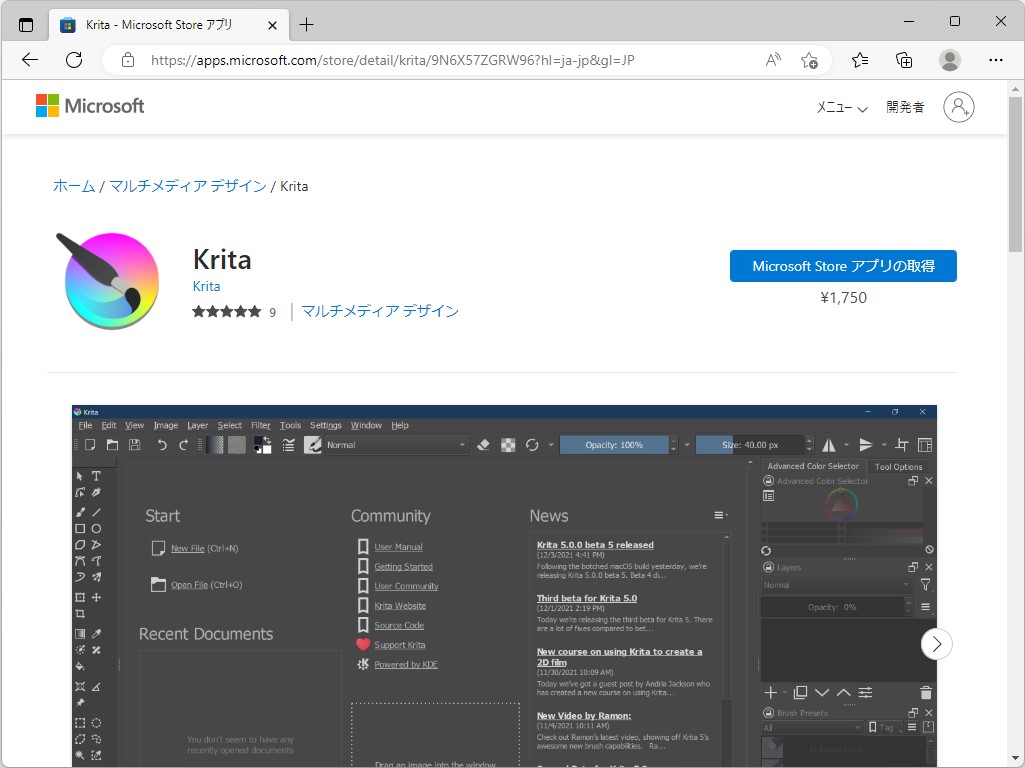Viewport: 1025px width, 768px height.
Task: Adjust the Opacity 100% slider in the toolbar
Action: pyautogui.click(x=615, y=445)
